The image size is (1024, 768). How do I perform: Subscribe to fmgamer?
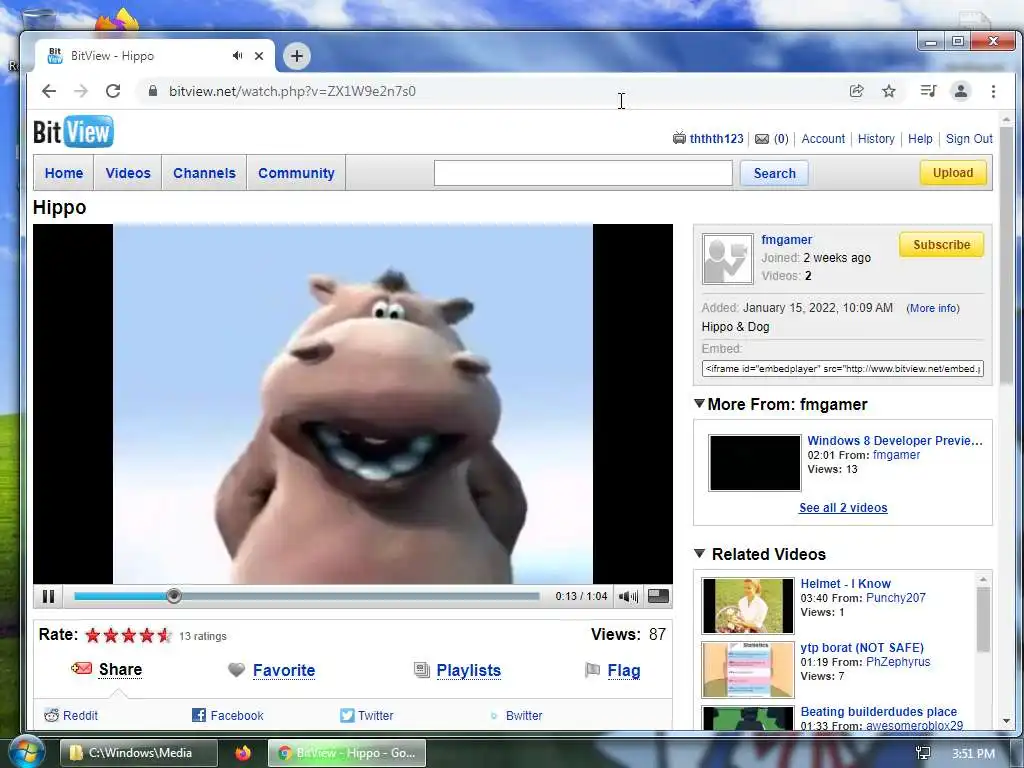pos(941,244)
